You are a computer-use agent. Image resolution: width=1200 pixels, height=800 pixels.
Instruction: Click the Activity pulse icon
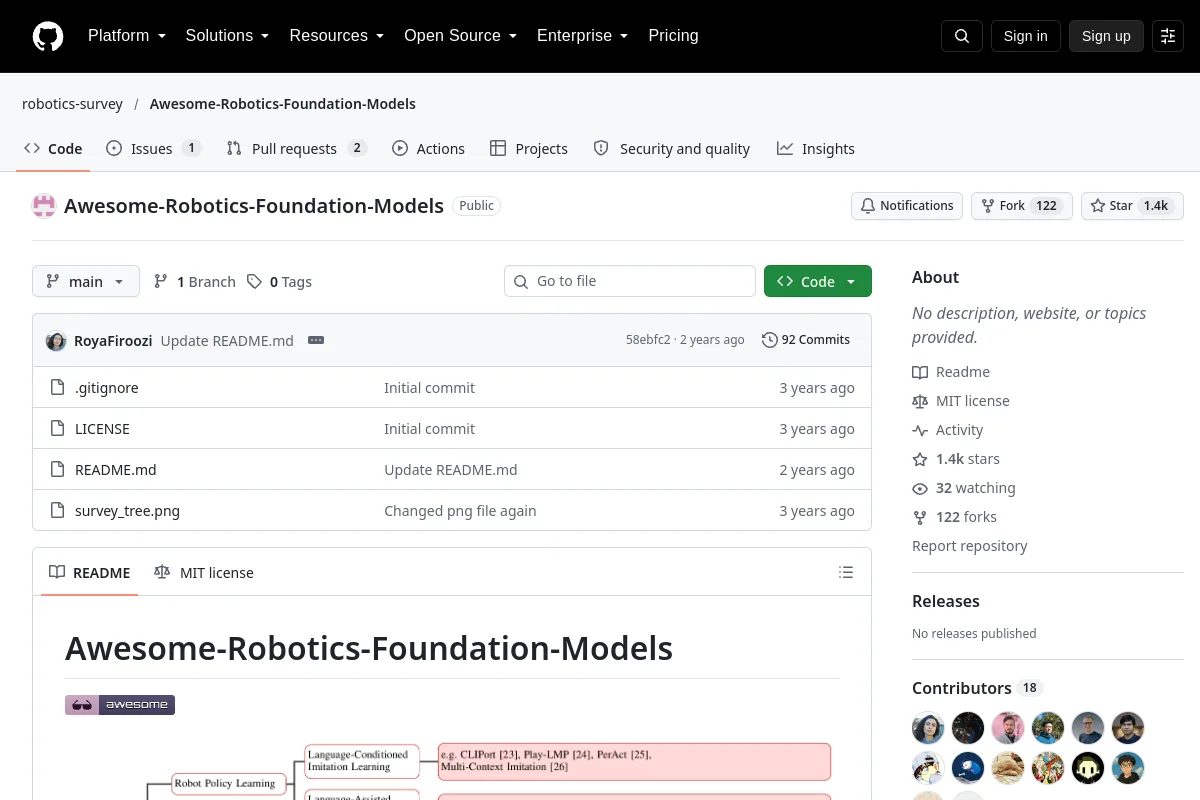coord(920,430)
